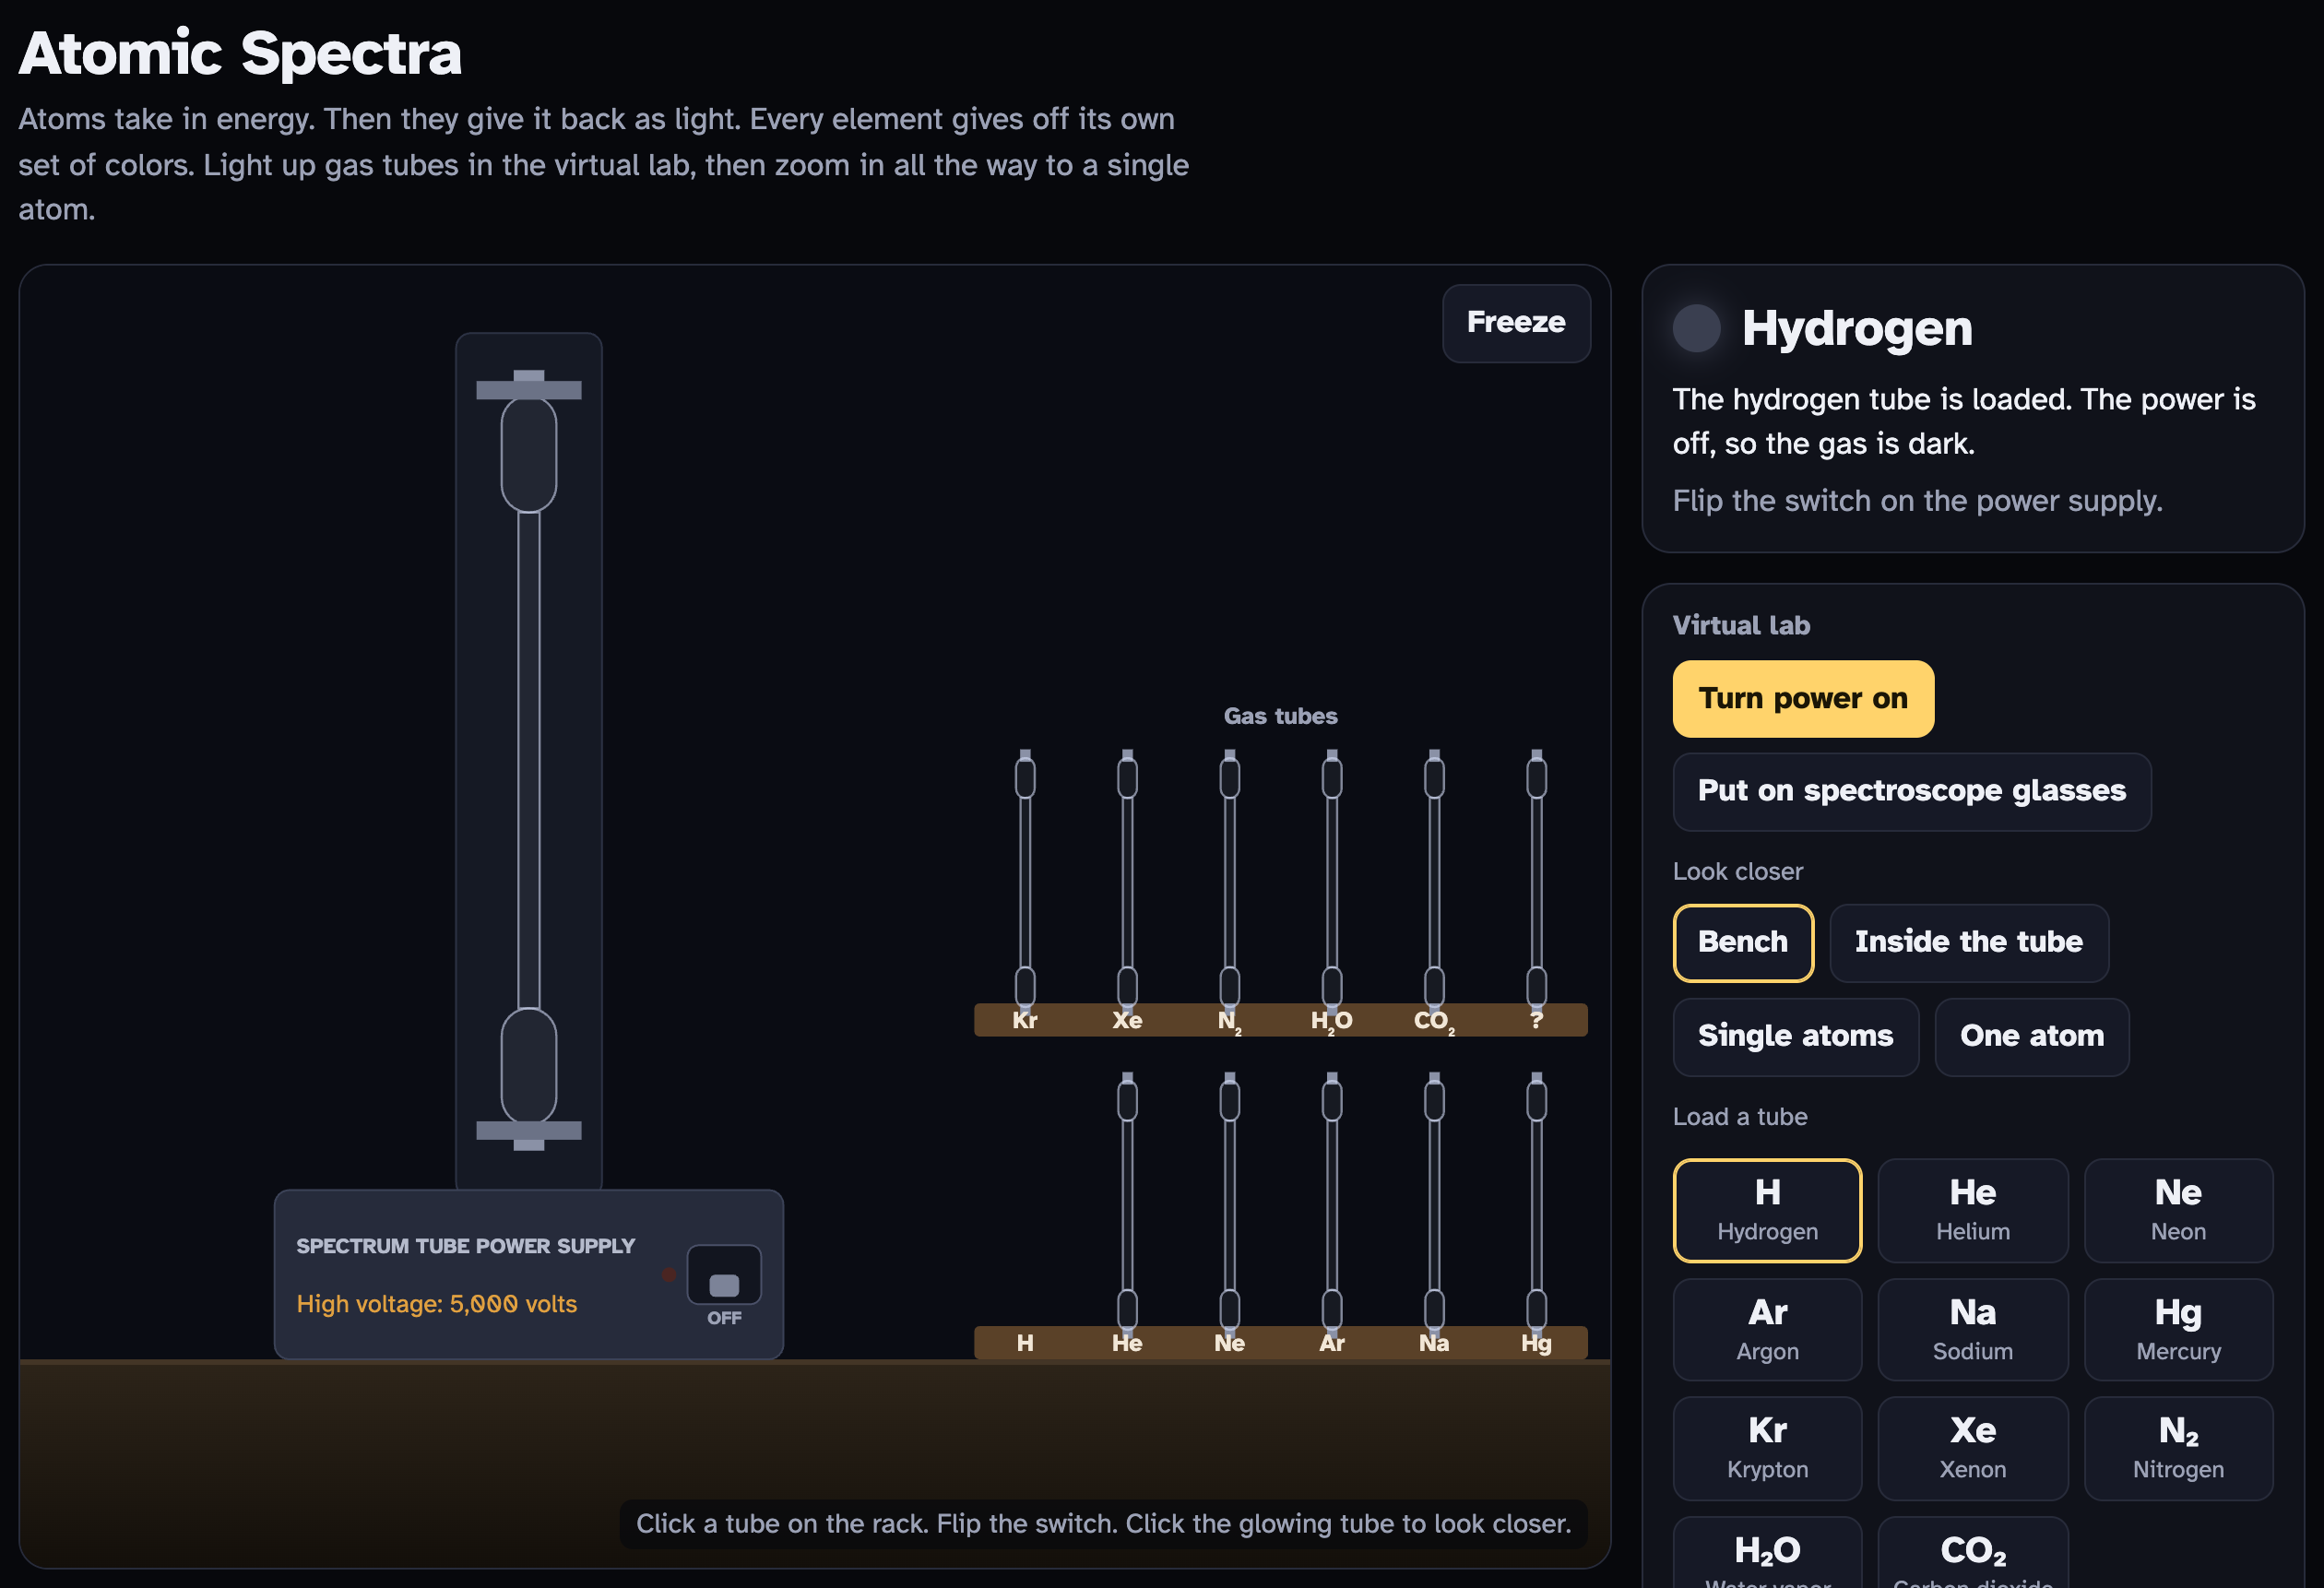Pick the He gas tube on the lower rack

[1127, 1203]
